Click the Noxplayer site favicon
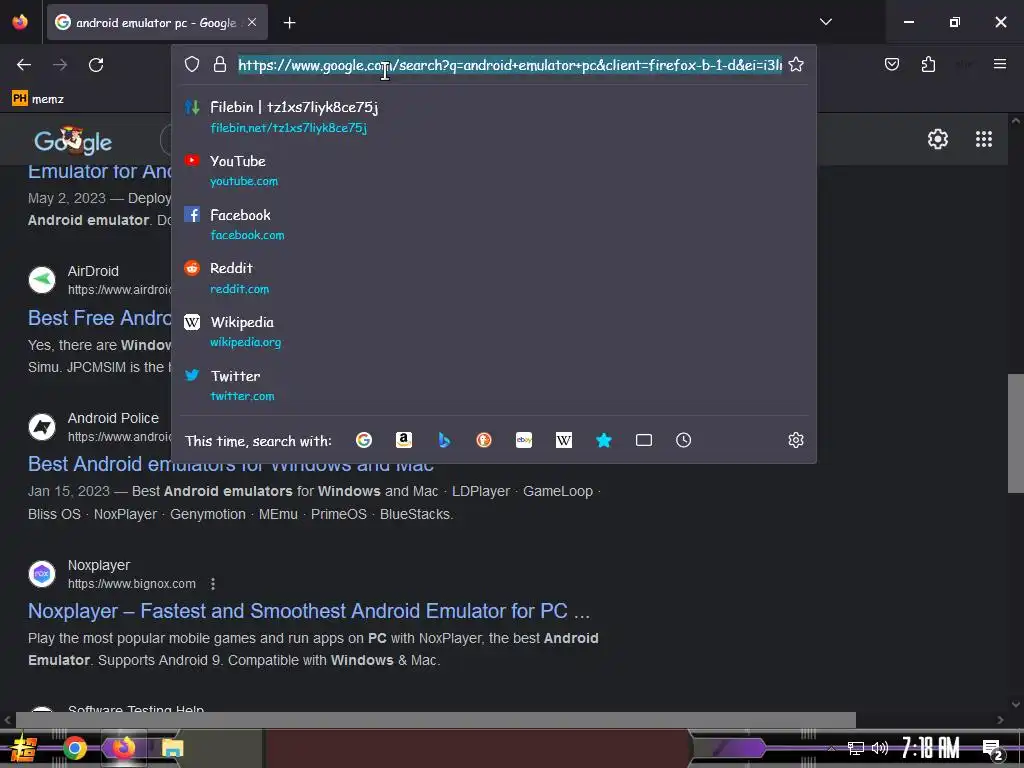 42,574
